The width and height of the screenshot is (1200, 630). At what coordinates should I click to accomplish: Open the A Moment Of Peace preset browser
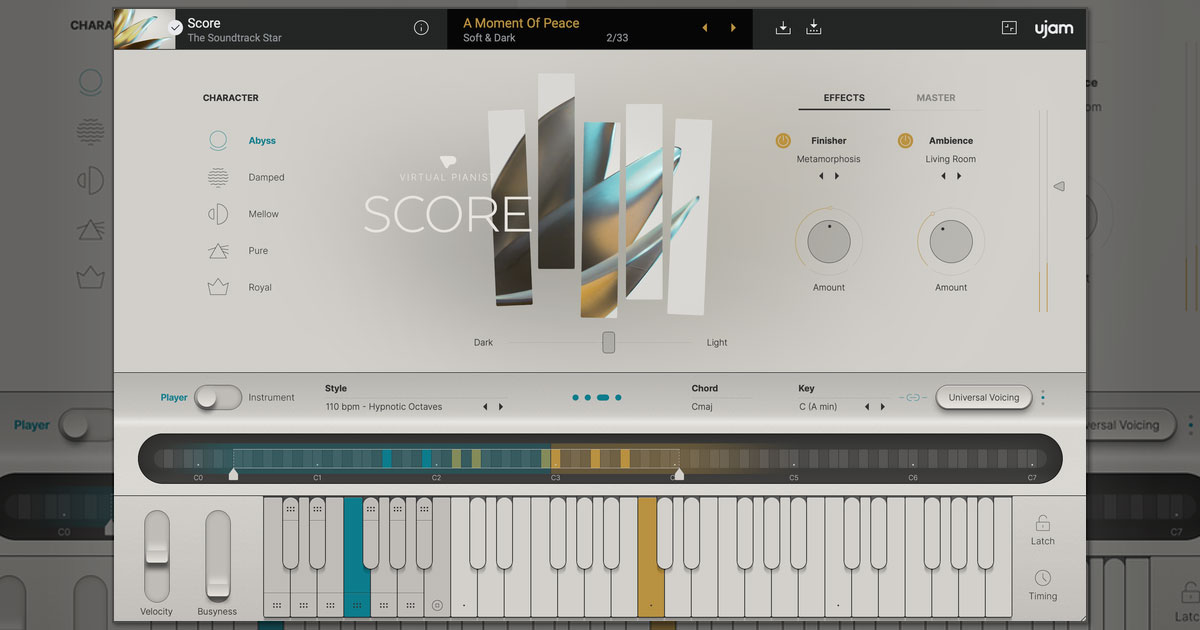click(521, 23)
